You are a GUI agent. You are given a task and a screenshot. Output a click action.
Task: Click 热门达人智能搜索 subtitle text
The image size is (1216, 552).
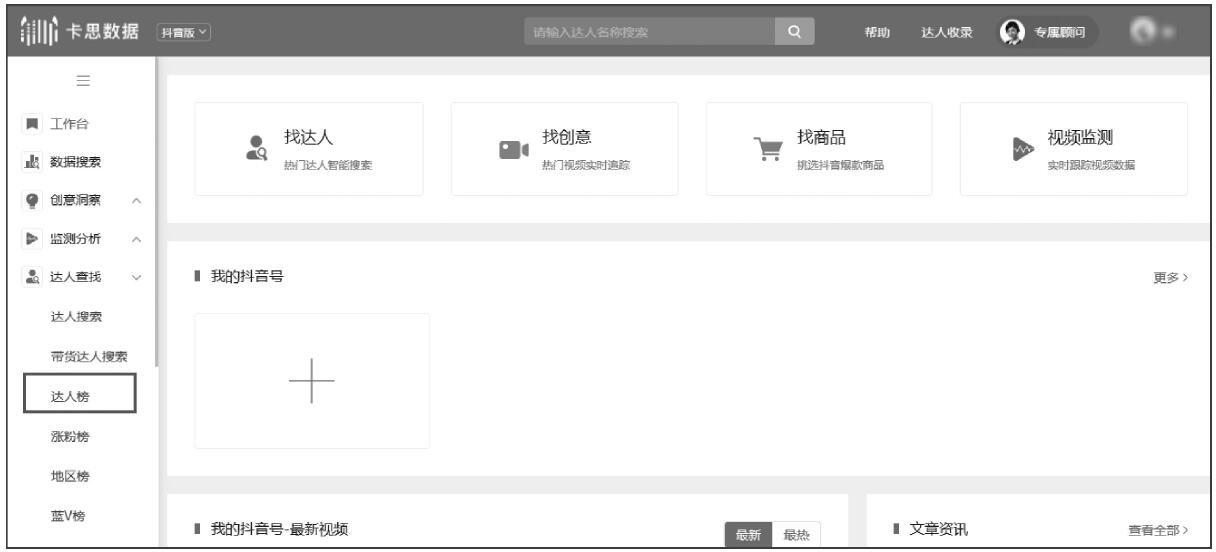(329, 165)
